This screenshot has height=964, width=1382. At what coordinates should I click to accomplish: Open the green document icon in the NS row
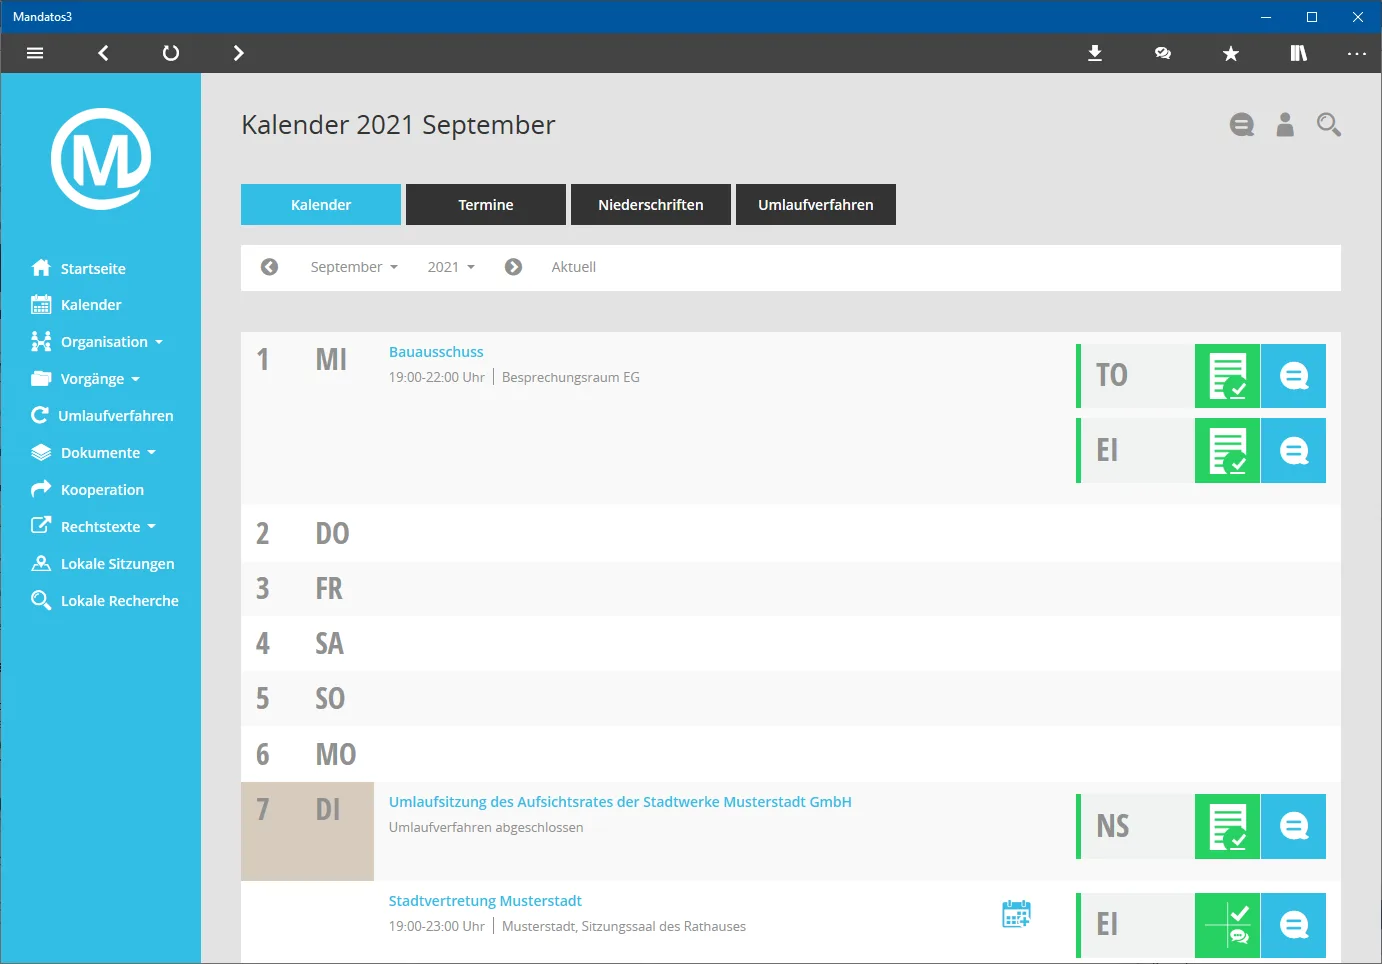(x=1227, y=826)
